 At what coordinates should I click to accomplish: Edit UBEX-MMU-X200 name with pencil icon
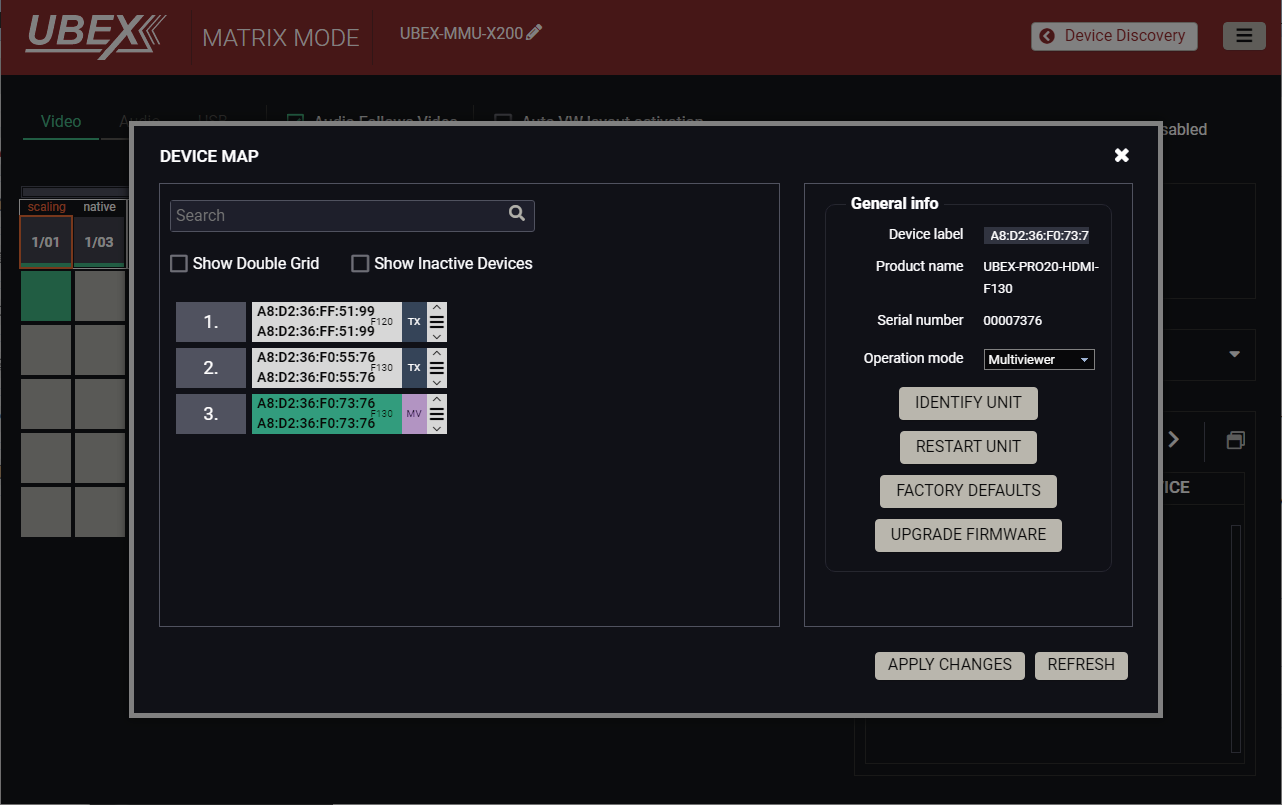(x=534, y=32)
